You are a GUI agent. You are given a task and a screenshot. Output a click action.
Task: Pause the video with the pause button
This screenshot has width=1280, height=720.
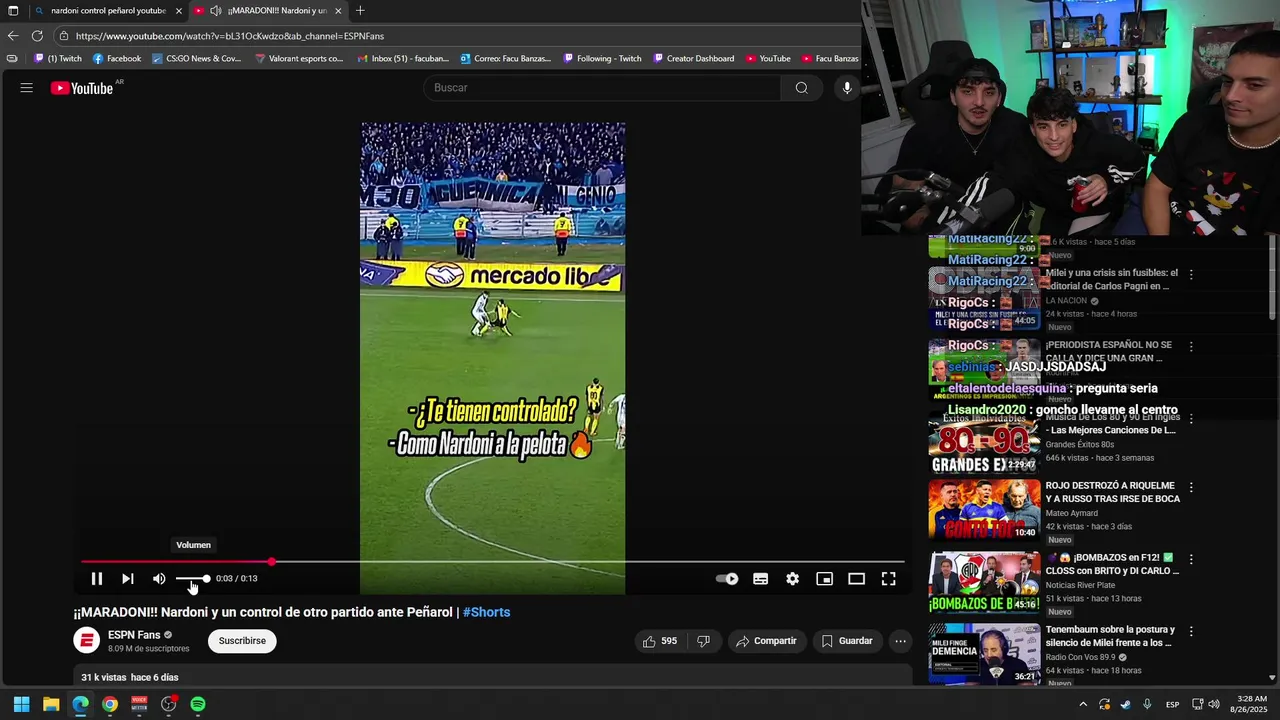coord(97,579)
